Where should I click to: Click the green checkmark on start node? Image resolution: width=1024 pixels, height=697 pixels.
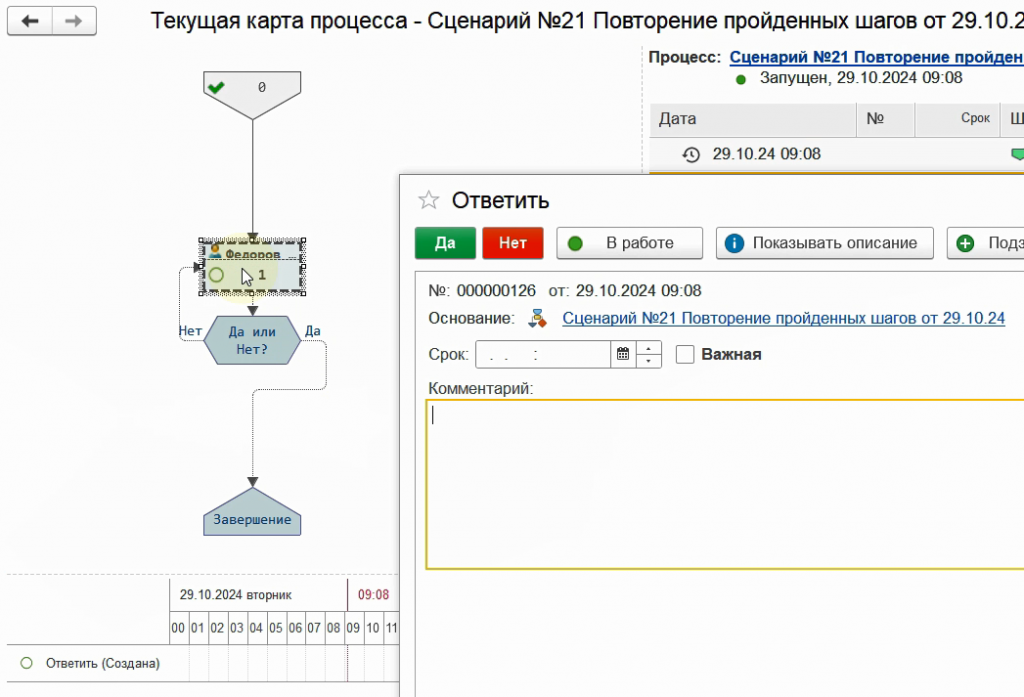215,87
